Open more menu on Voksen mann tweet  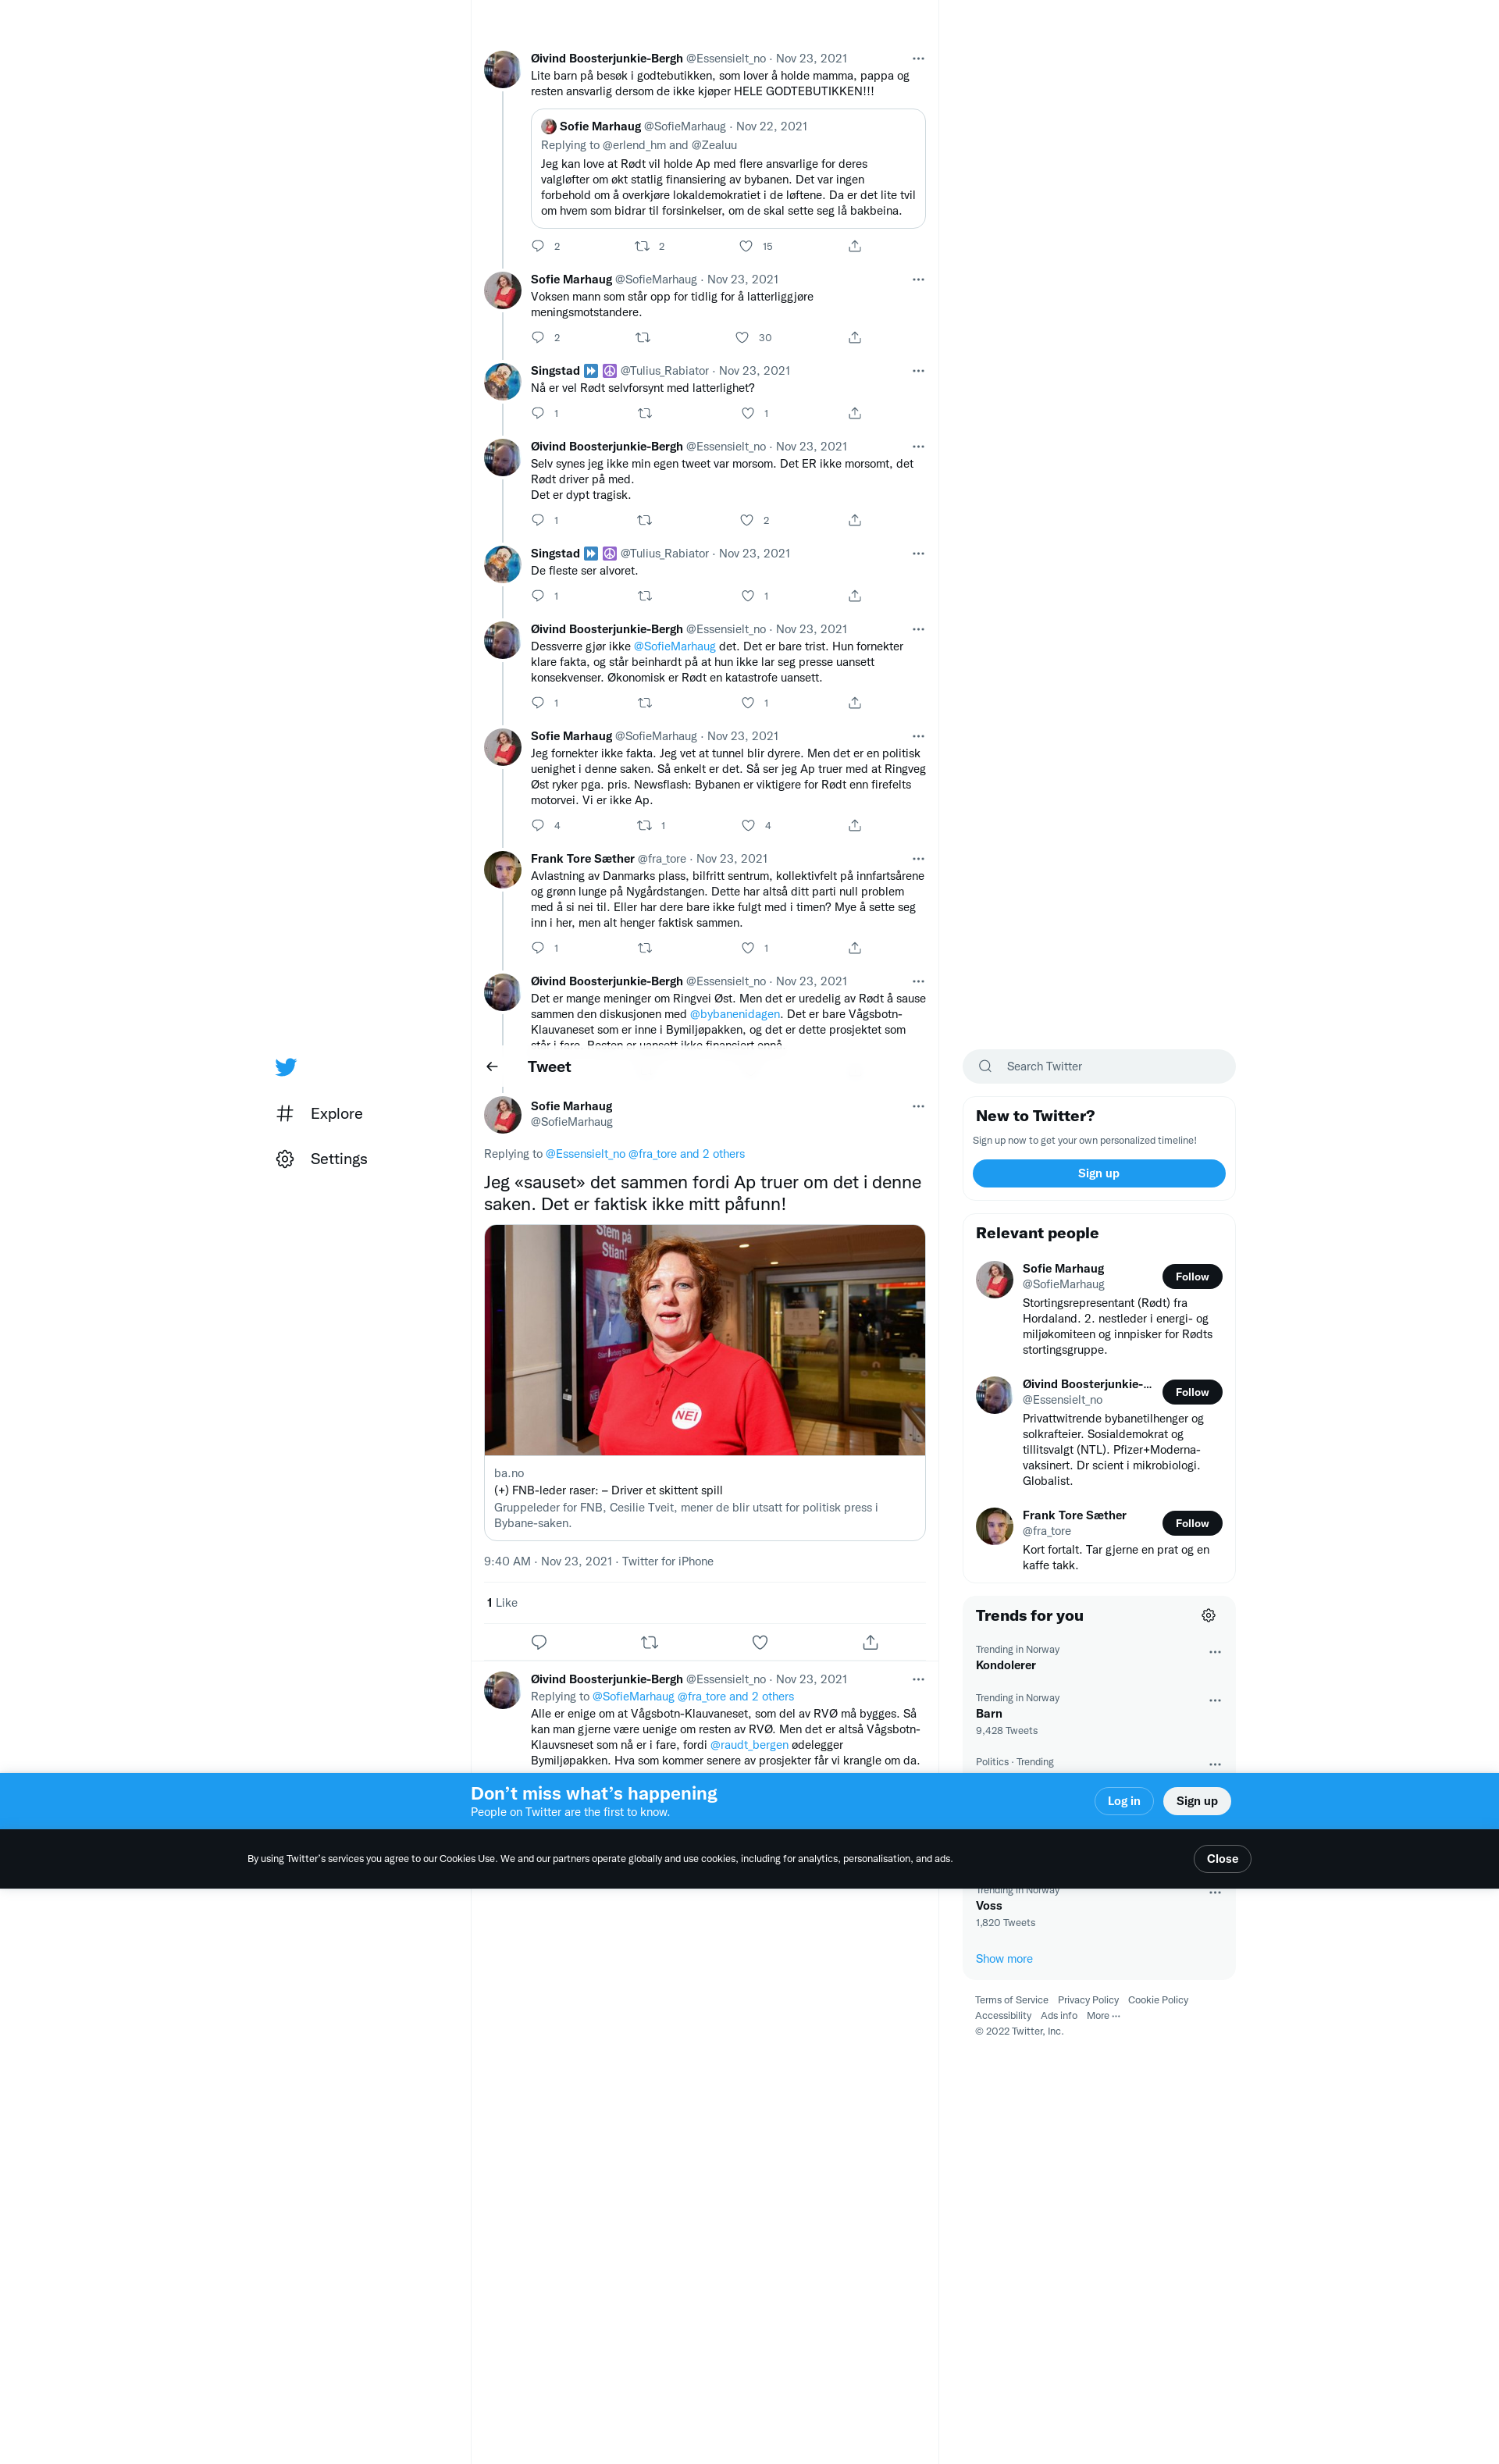[918, 279]
